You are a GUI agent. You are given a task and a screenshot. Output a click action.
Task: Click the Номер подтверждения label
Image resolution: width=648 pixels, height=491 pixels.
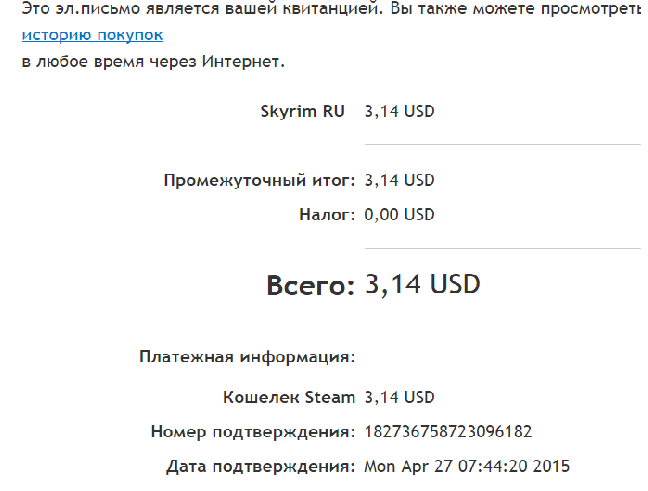(253, 432)
